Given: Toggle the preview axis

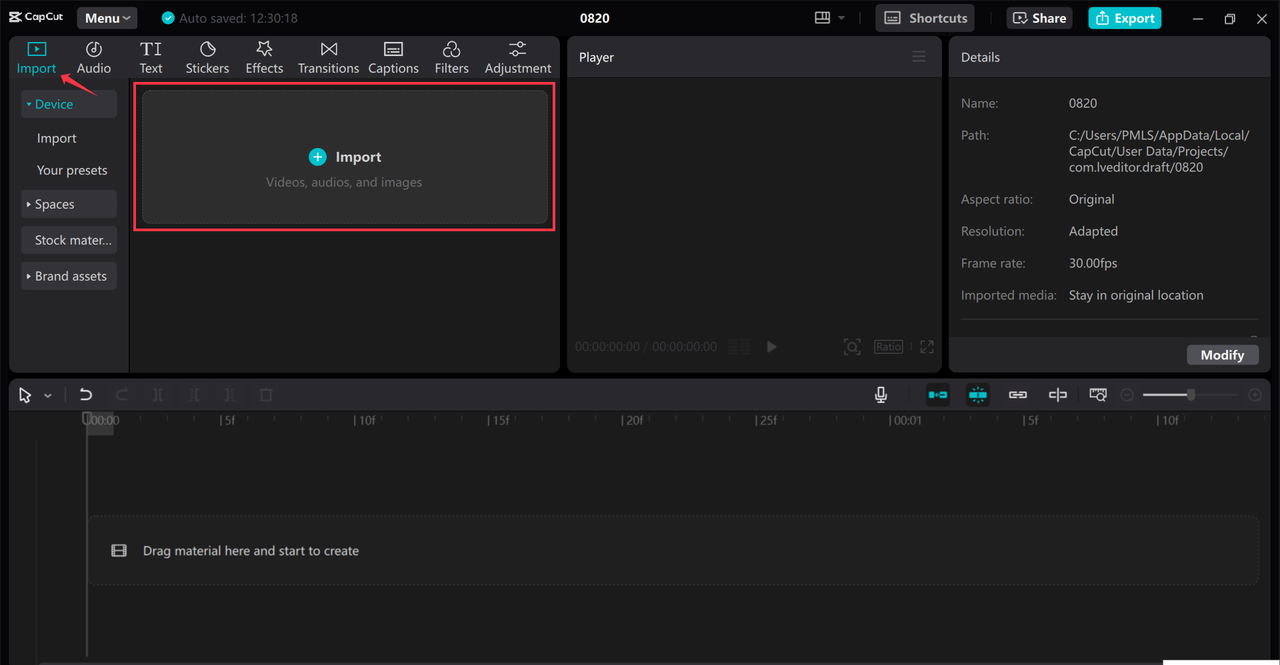Looking at the screenshot, I should click(1058, 395).
